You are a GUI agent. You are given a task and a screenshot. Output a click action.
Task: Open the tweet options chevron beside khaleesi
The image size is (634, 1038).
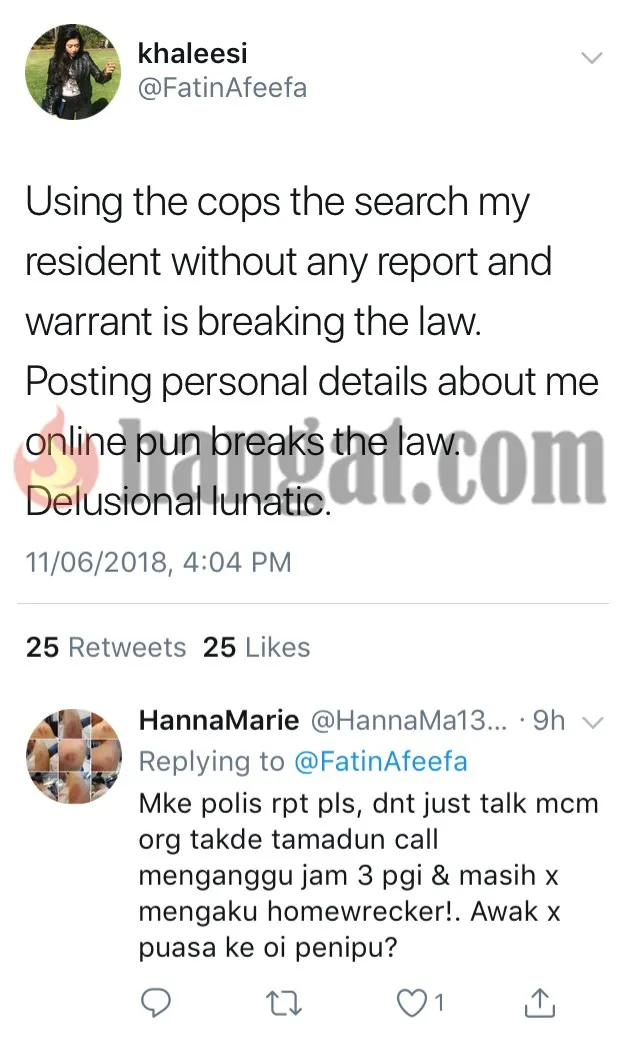[x=591, y=58]
